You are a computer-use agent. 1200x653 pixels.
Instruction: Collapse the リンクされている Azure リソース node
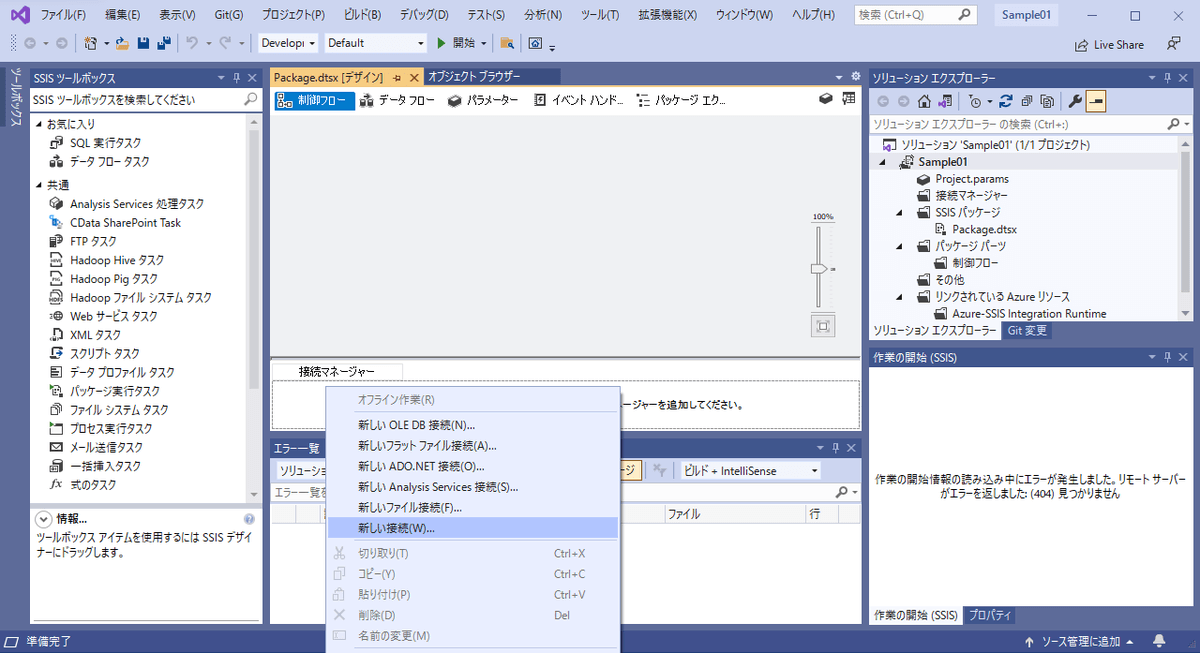tap(899, 297)
